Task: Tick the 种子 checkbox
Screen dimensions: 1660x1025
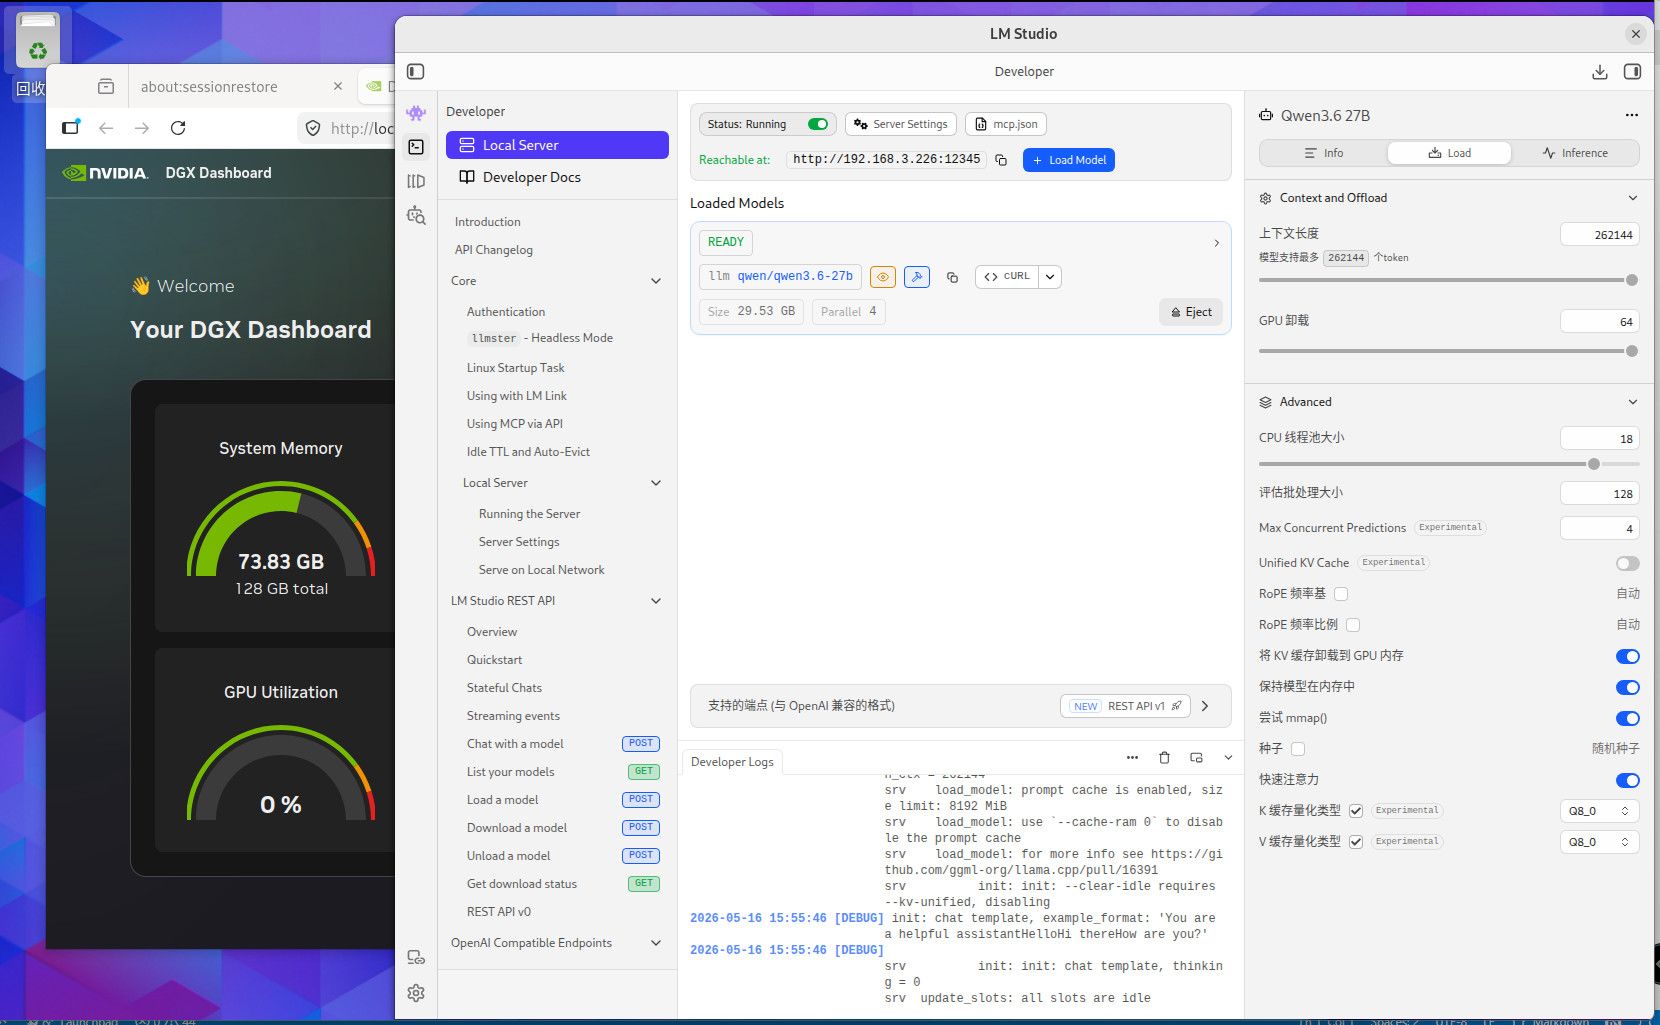Action: click(1298, 749)
